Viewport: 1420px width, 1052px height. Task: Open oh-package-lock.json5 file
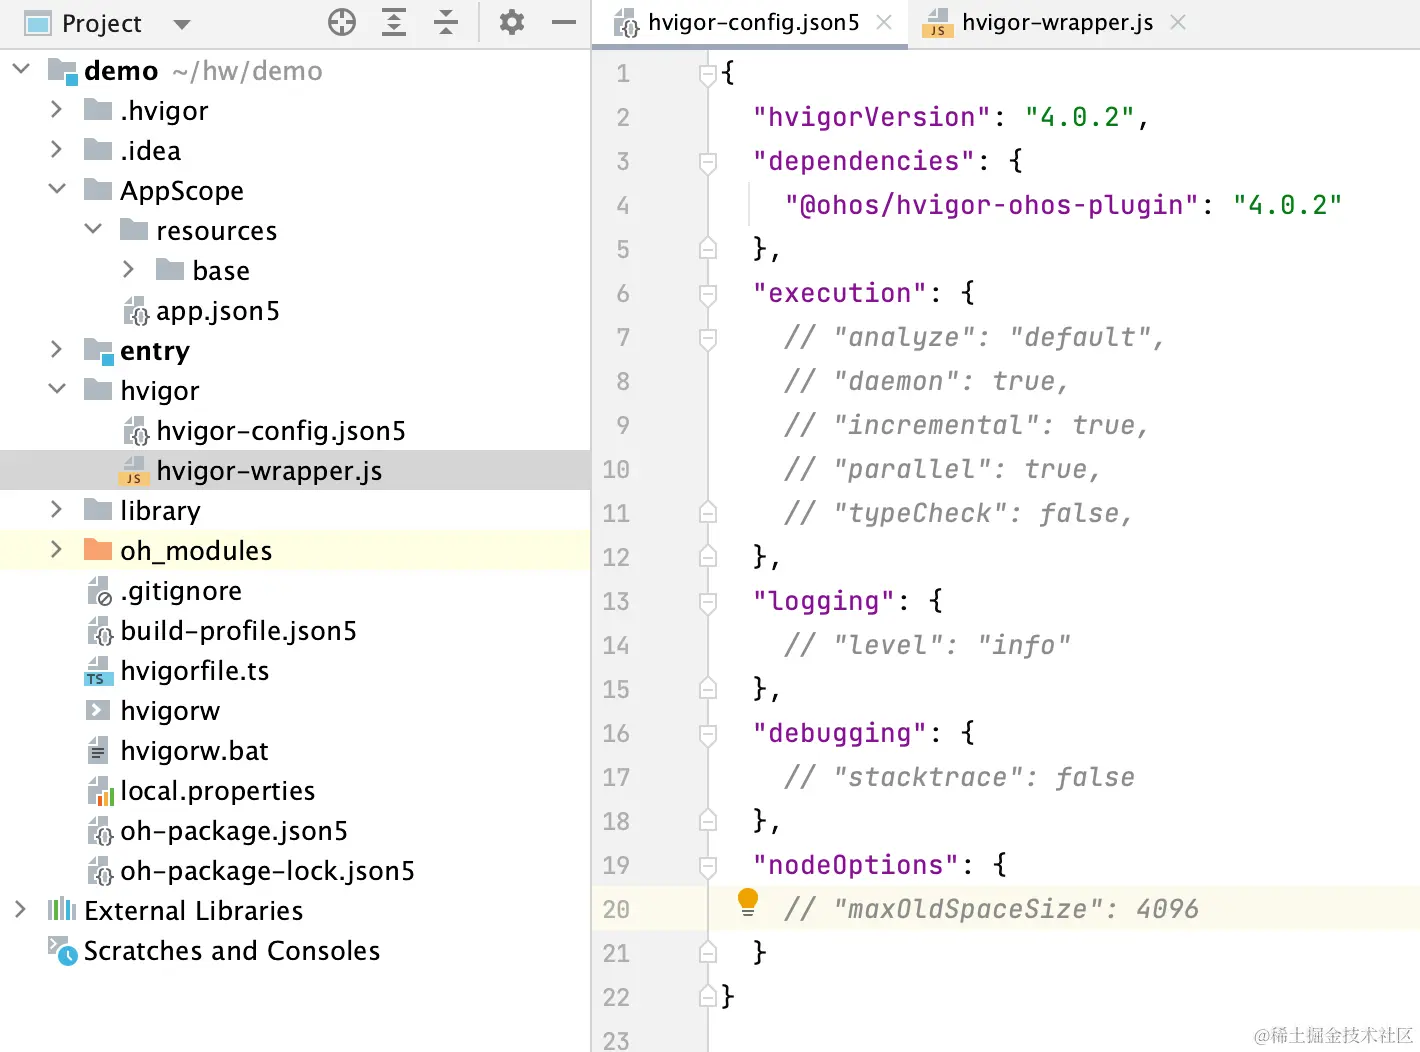pos(267,871)
